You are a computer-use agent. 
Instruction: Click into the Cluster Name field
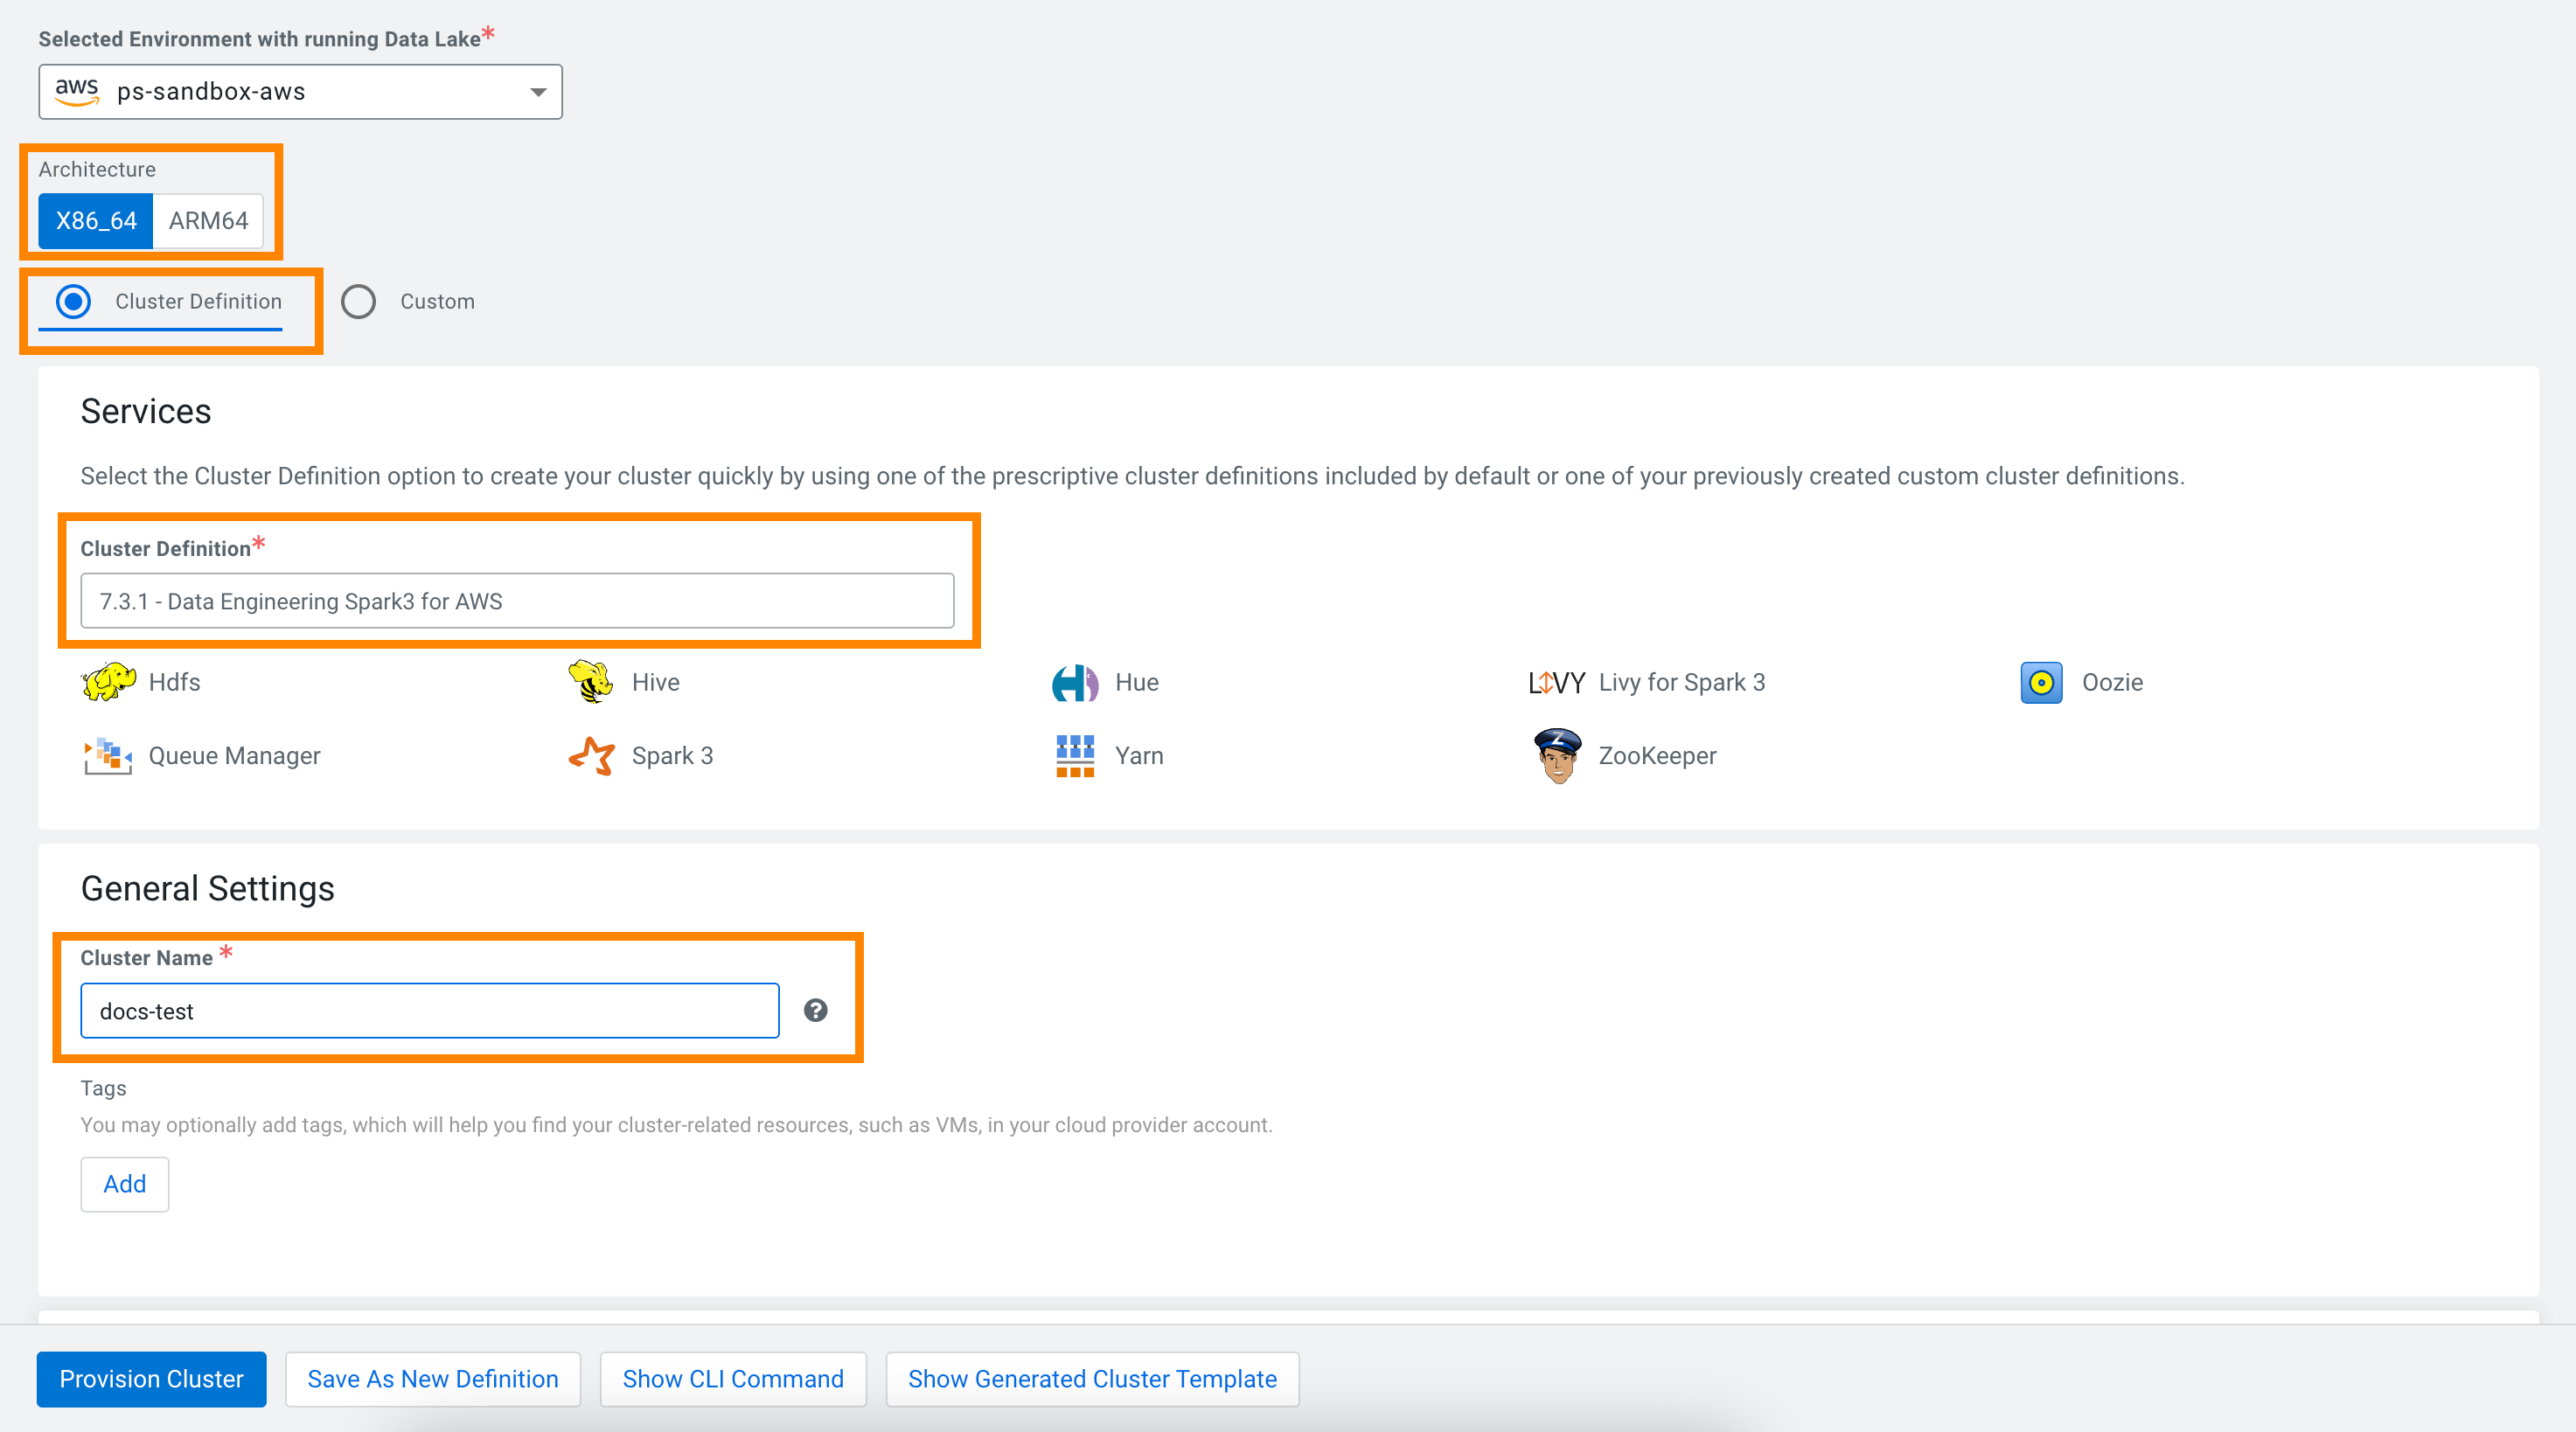(429, 1011)
